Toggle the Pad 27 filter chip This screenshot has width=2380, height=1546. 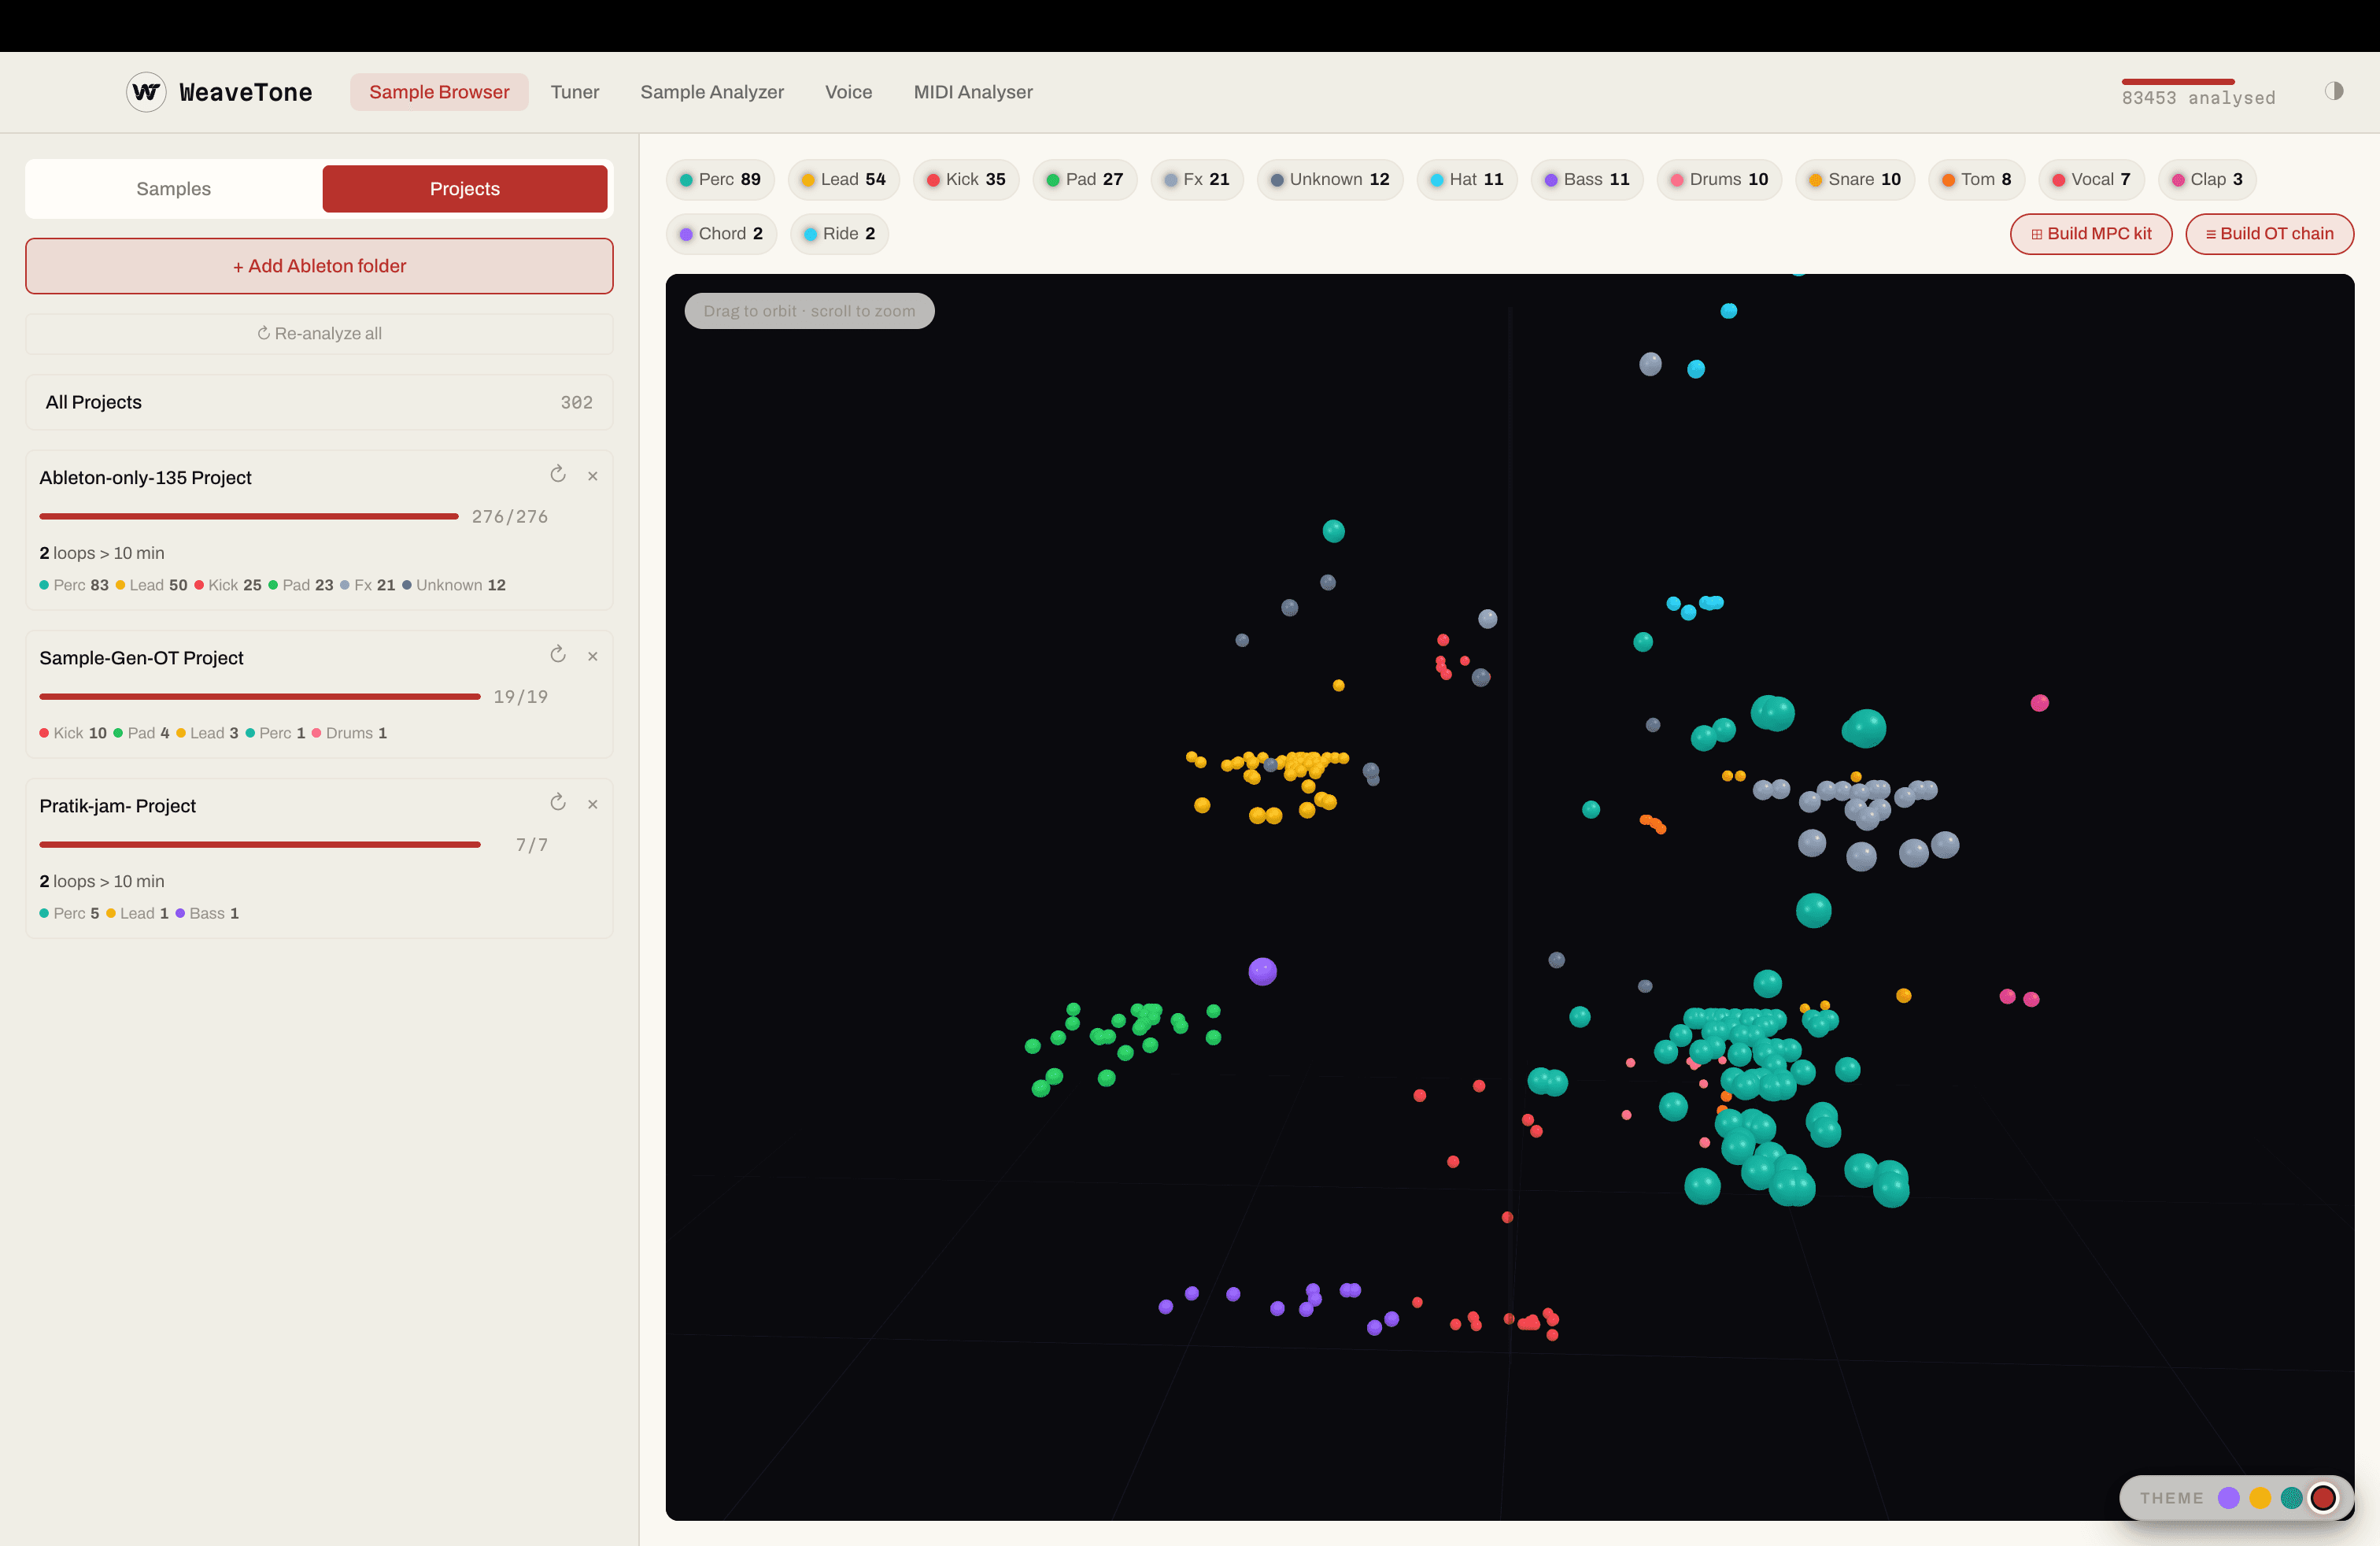1085,180
